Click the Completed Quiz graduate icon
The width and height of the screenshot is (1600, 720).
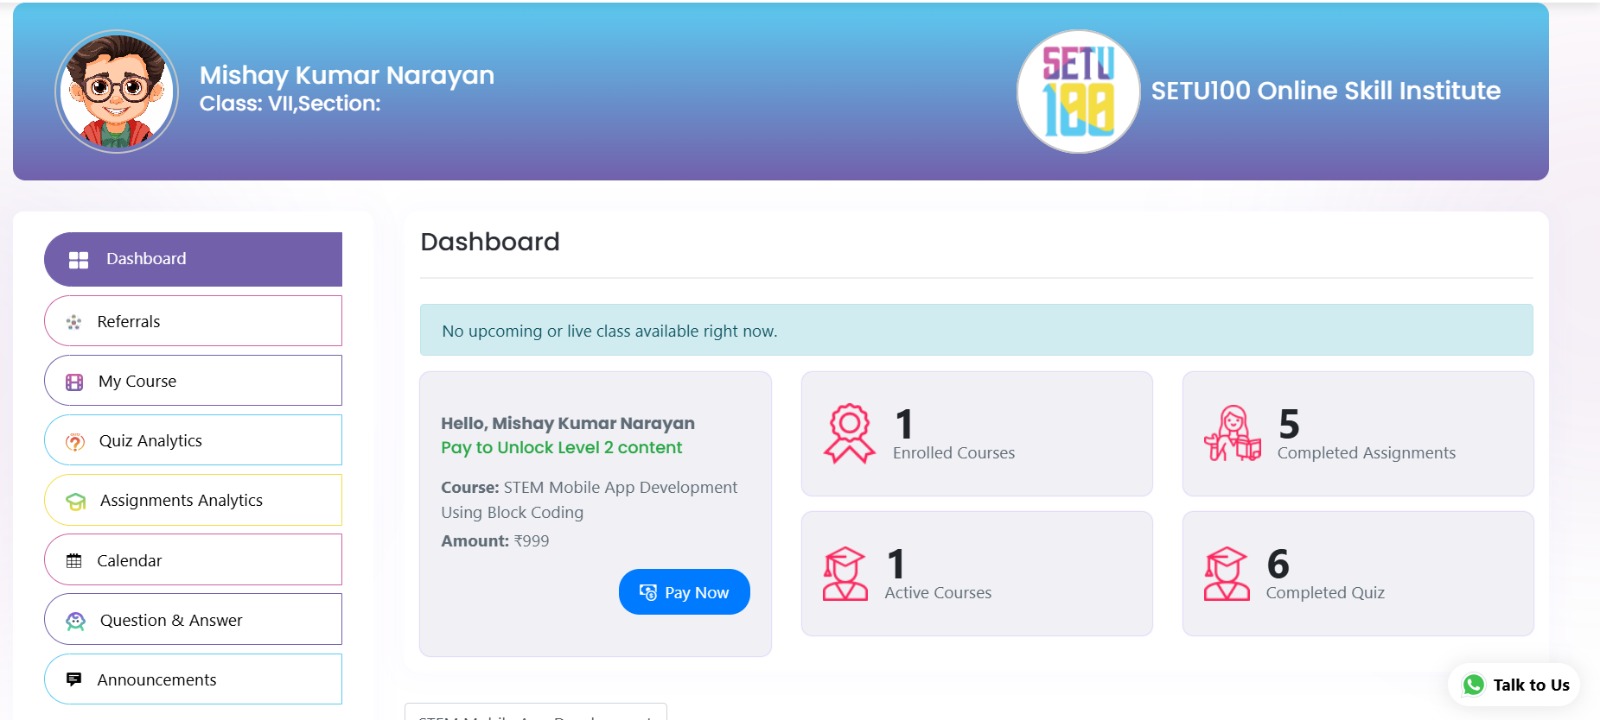(1227, 574)
